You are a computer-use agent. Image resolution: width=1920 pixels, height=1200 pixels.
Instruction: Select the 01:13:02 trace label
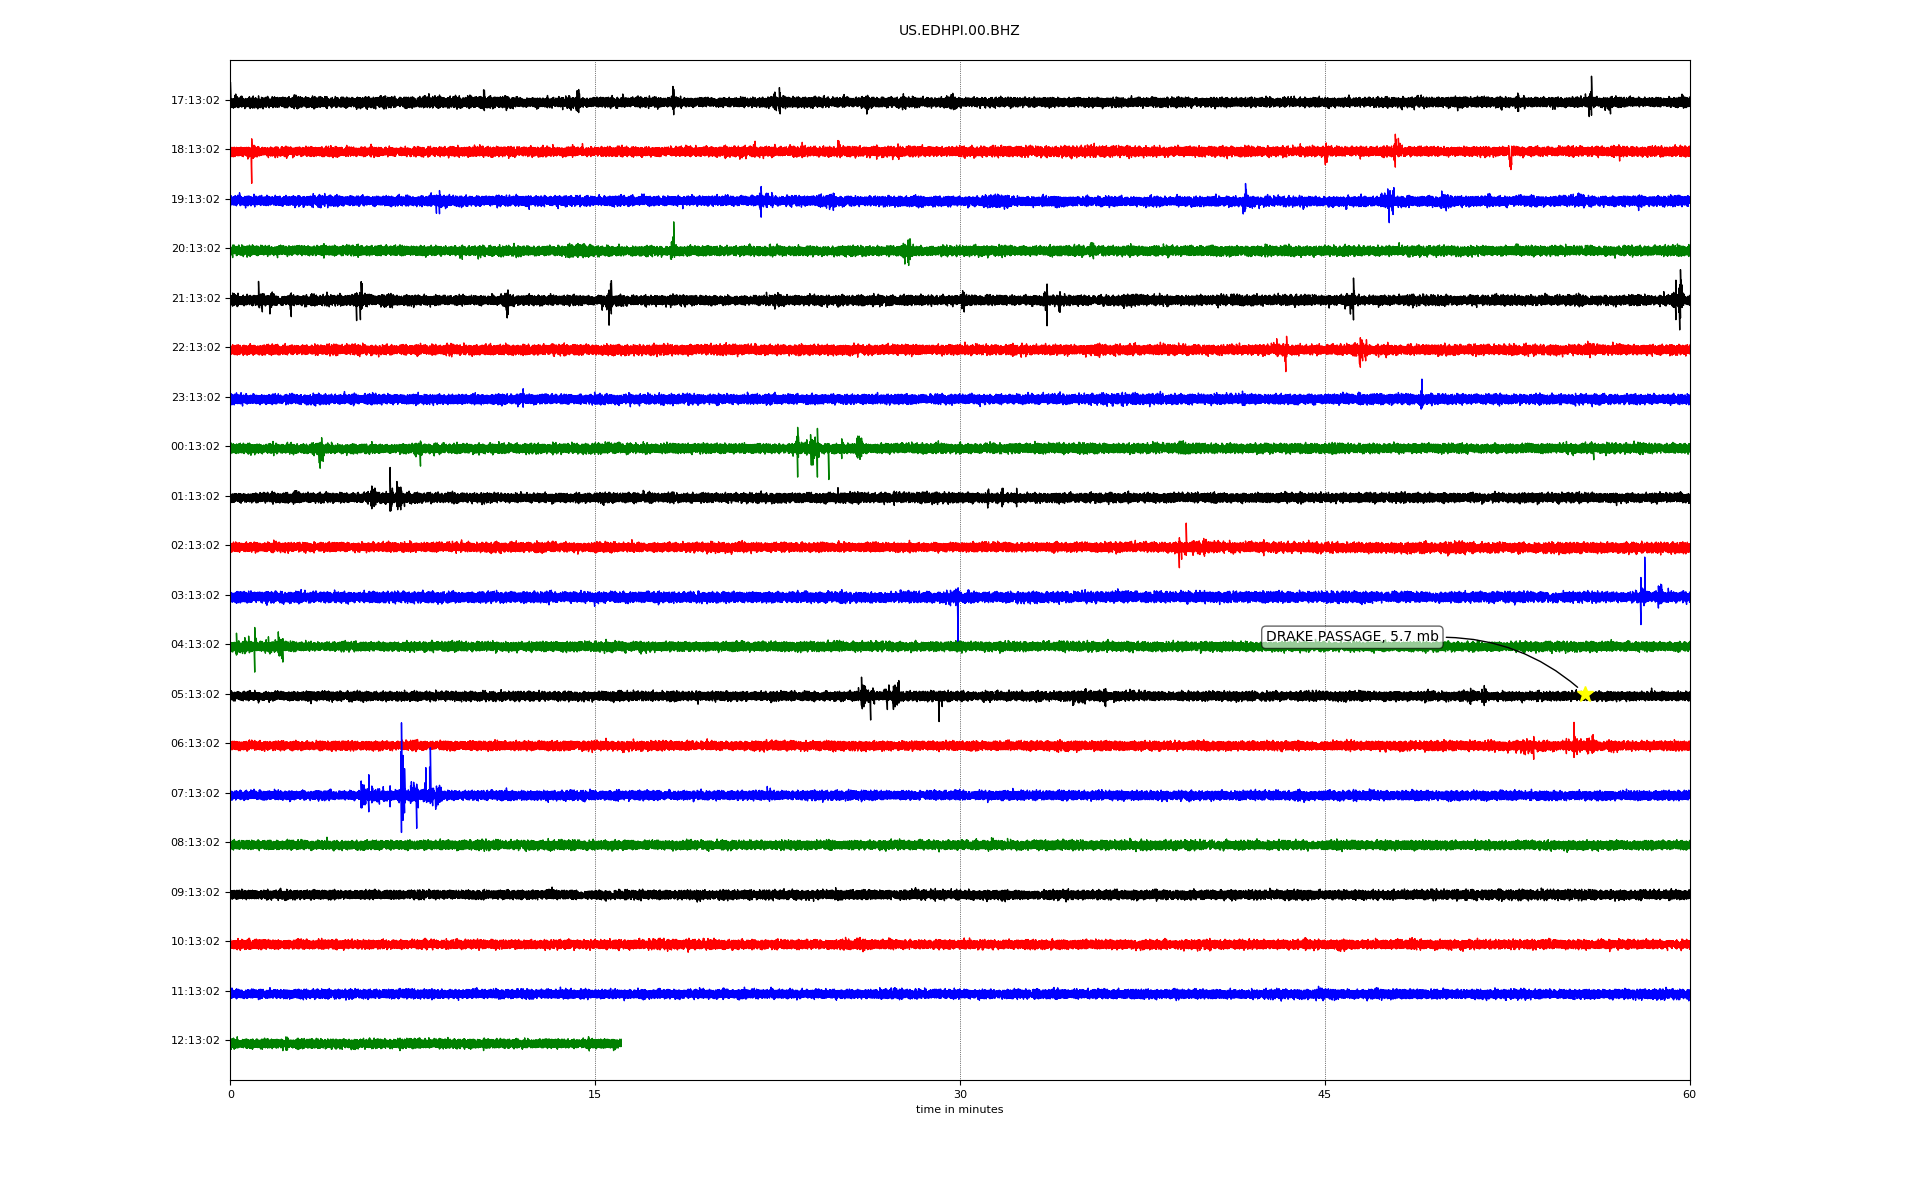tap(195, 497)
